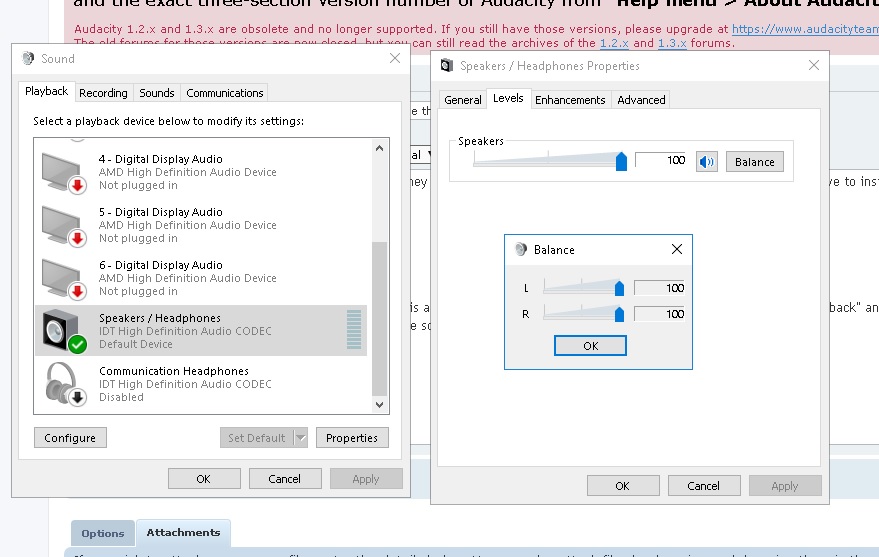The width and height of the screenshot is (879, 557).
Task: Click the Balance button
Action: pos(755,162)
